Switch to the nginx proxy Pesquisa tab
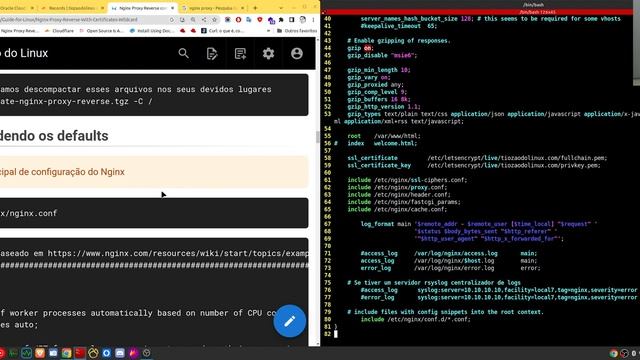This screenshot has width=640, height=360. pos(212,8)
